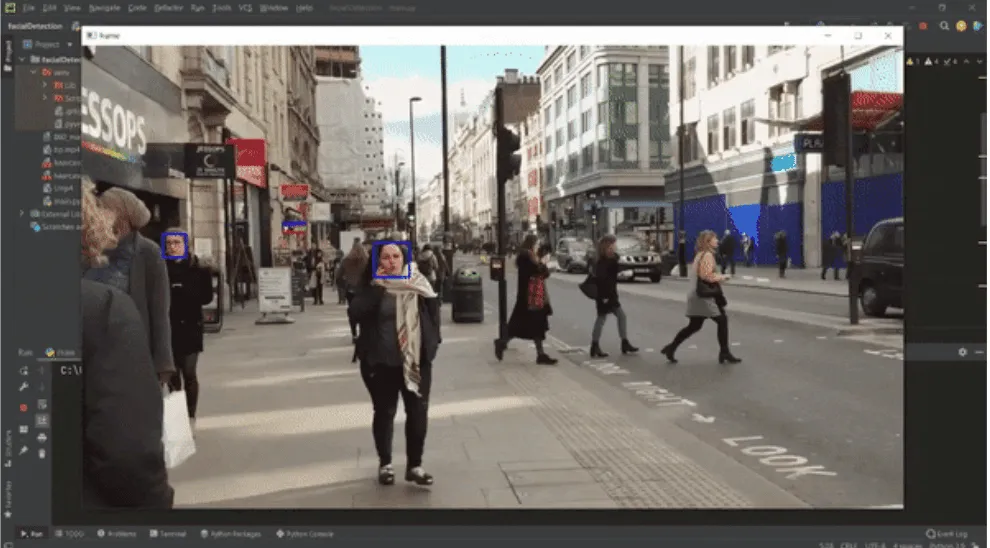Click the wrench settings icon in Run panel
Viewport: 990px width, 548px height.
(24, 387)
